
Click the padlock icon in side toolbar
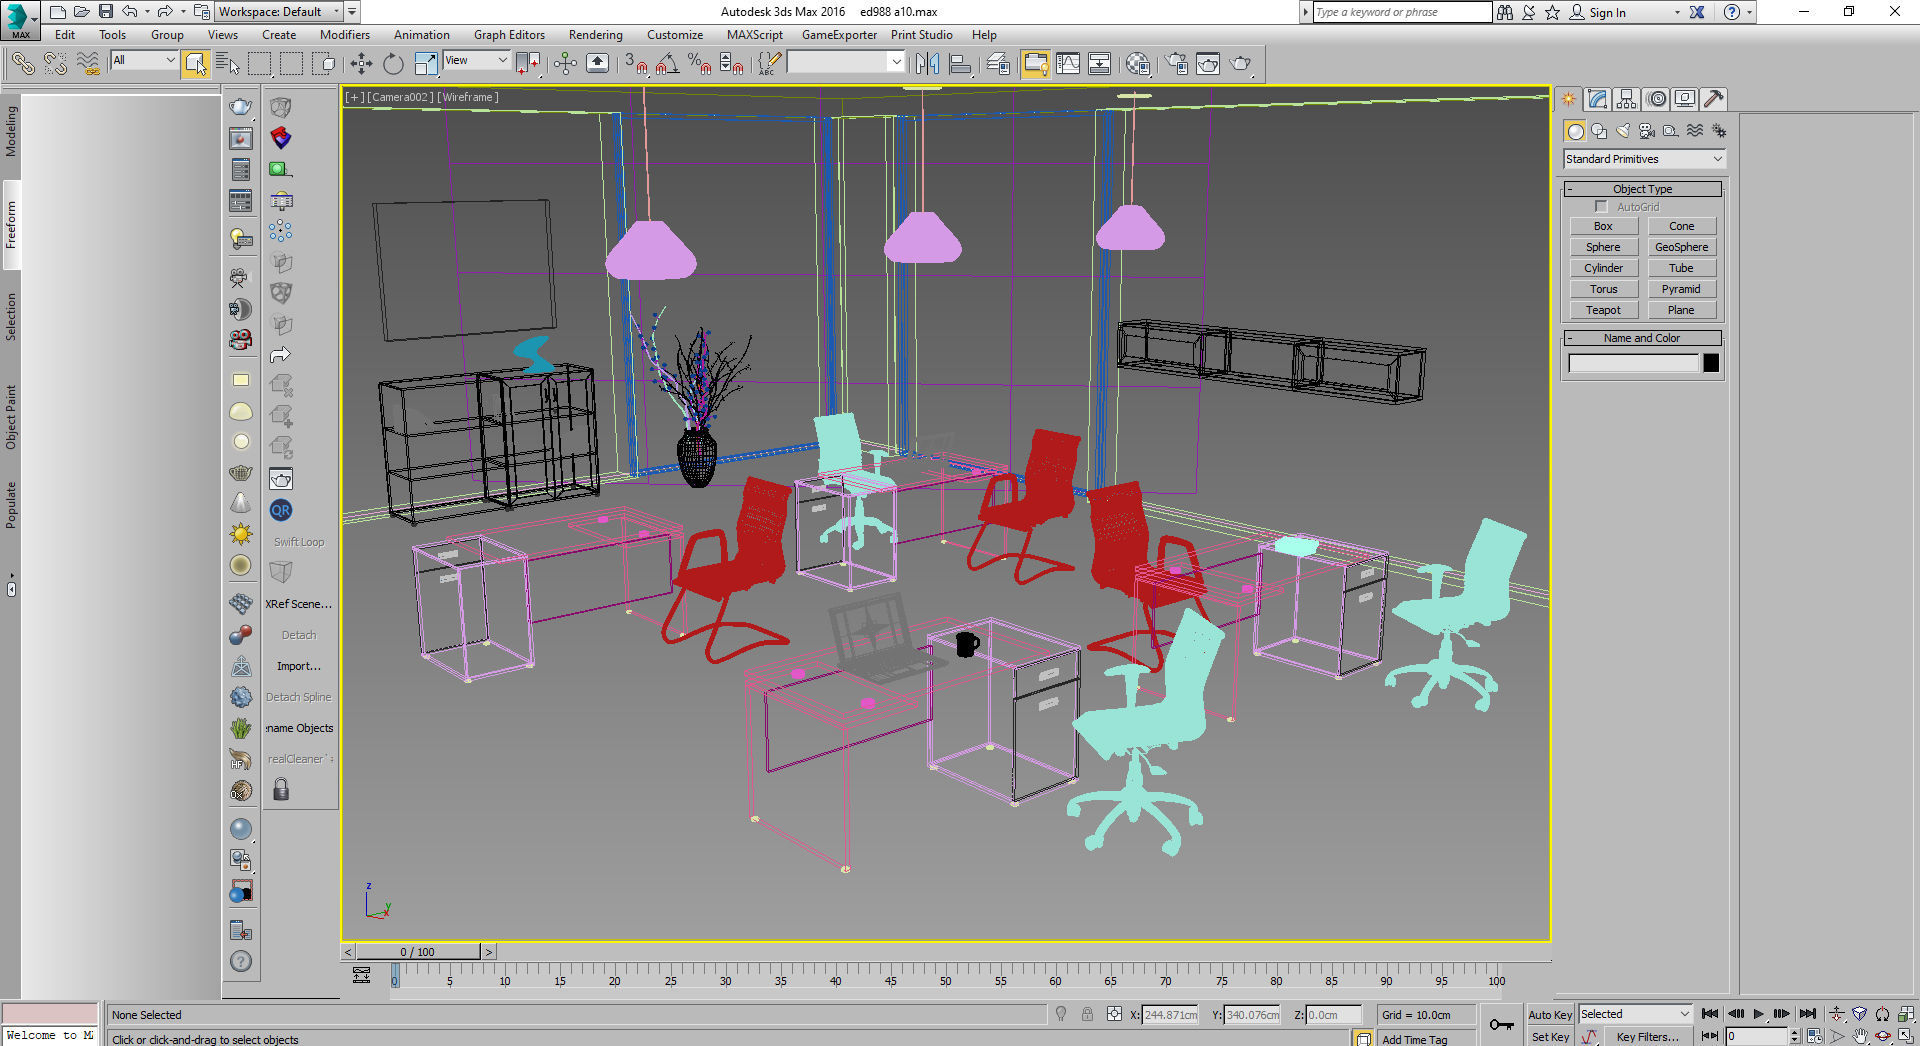pos(281,790)
